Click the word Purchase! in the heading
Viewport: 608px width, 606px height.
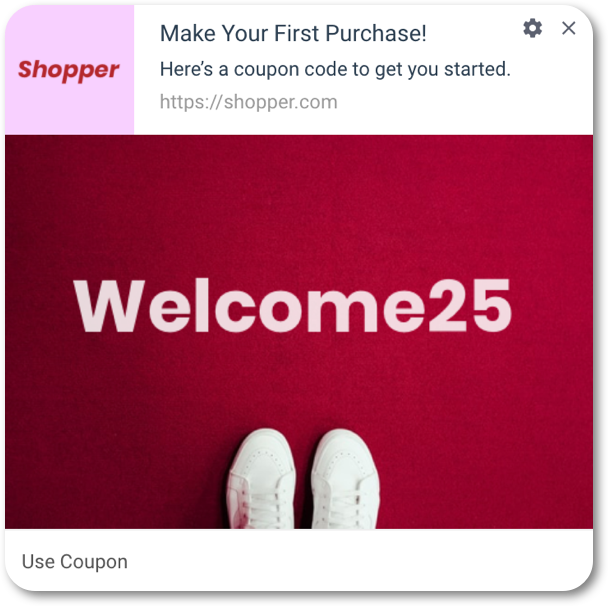point(376,33)
